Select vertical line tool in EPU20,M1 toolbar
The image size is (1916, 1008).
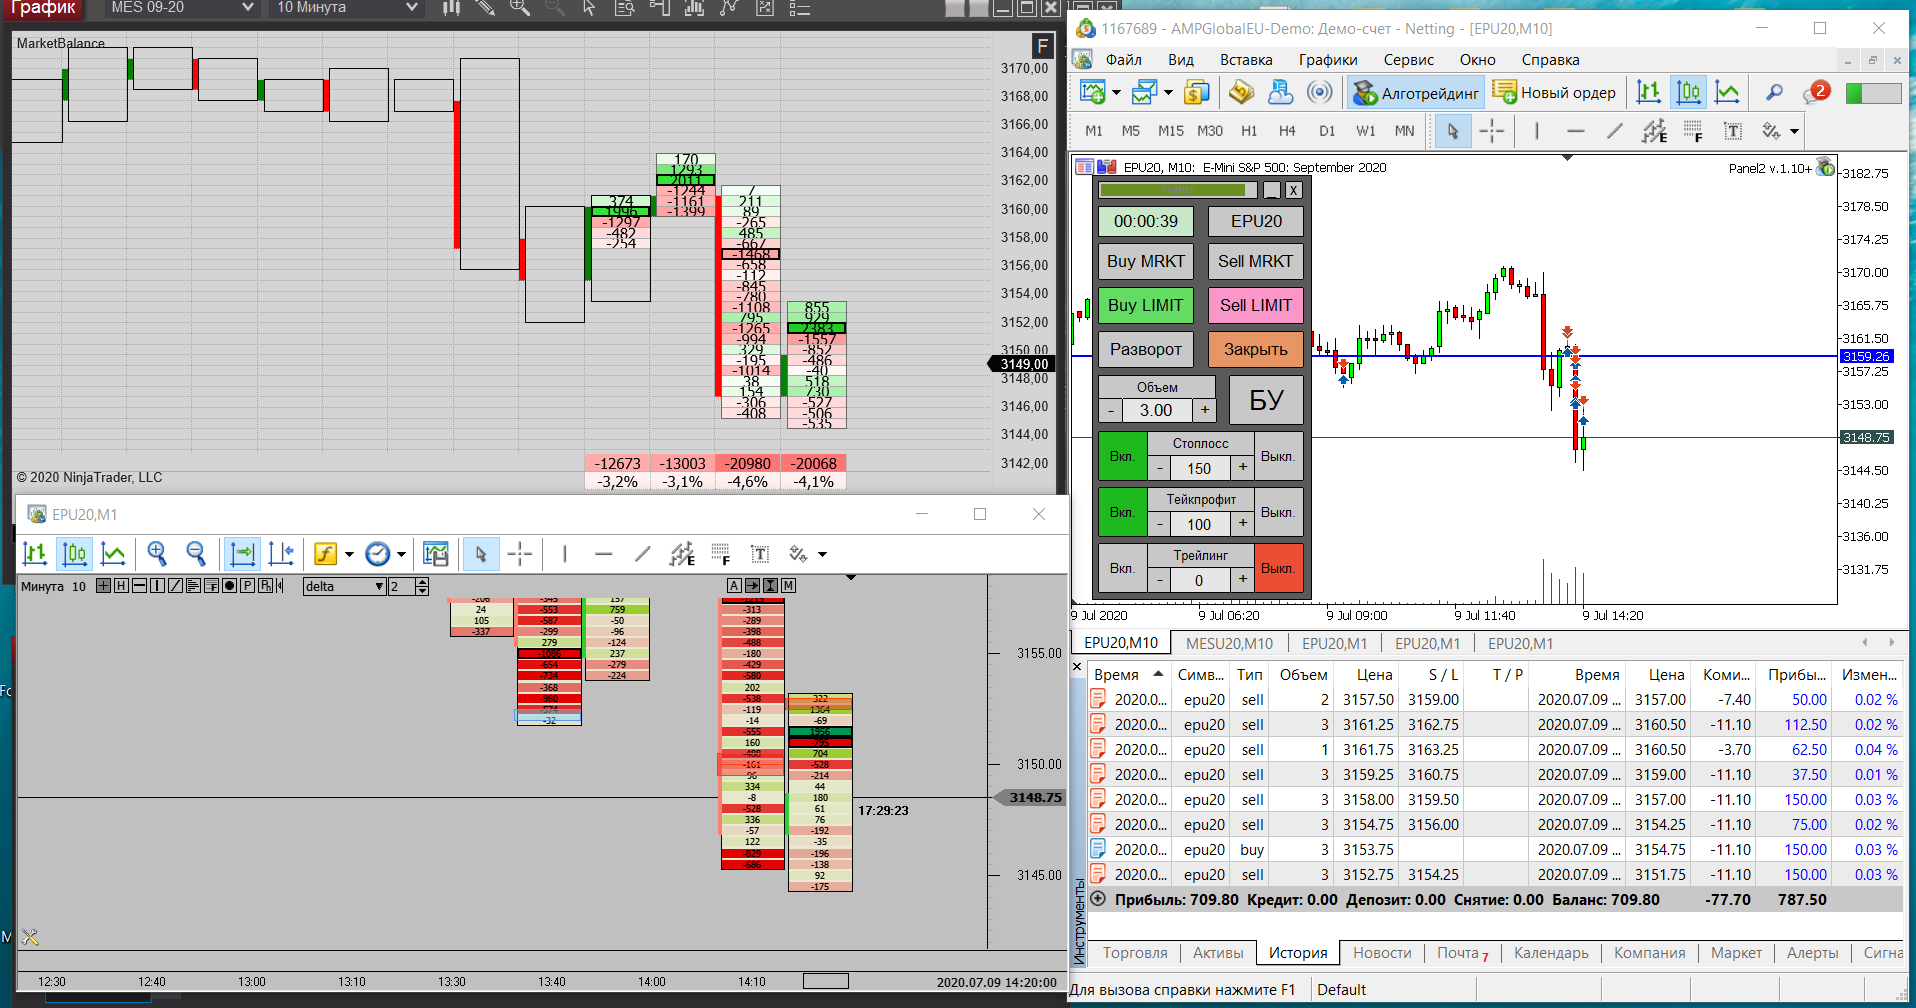pyautogui.click(x=564, y=553)
